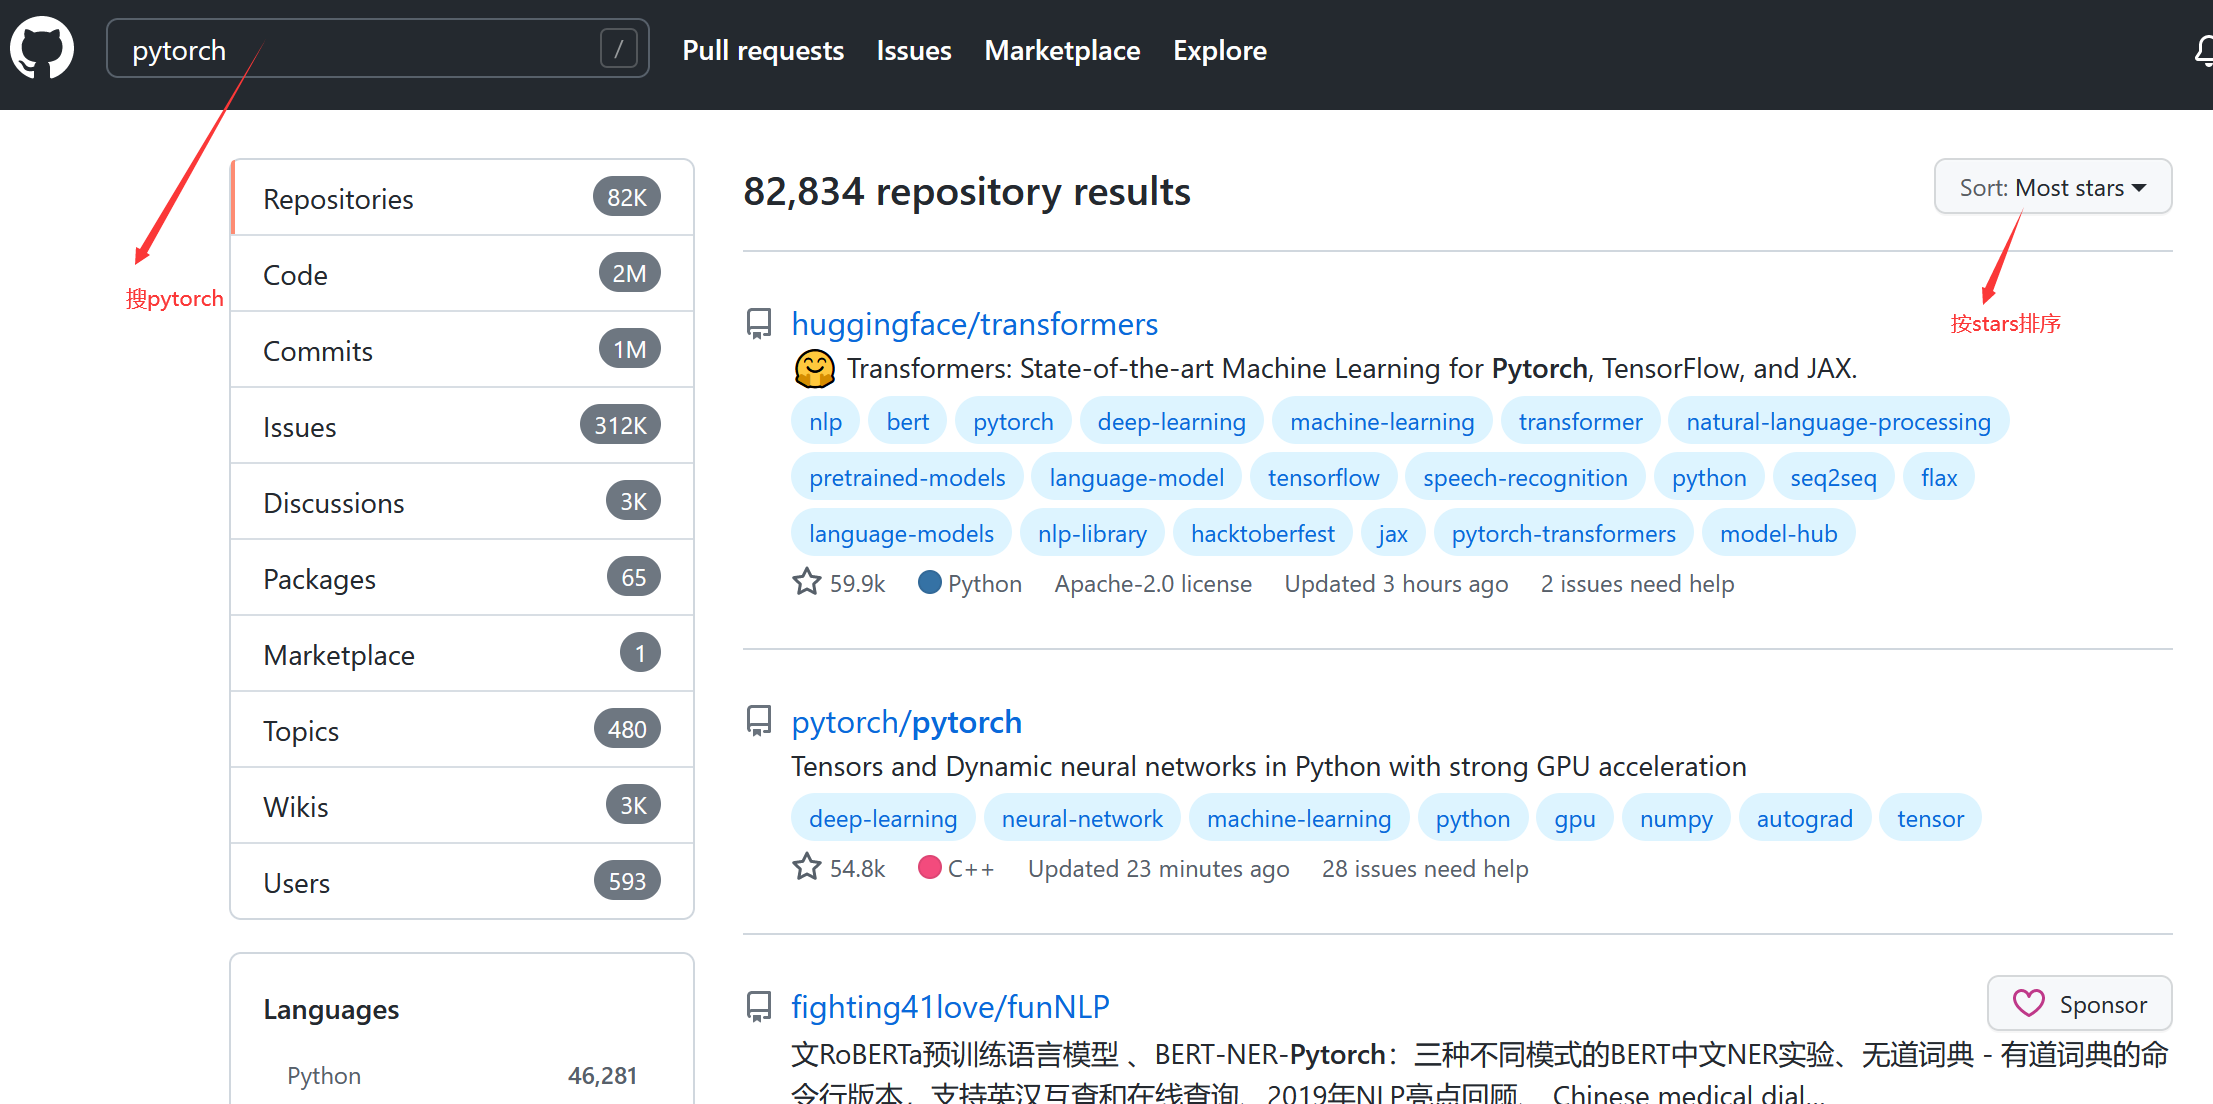Click machine-learning tag under huggingface/transformers
Viewport: 2213px width, 1104px height.
point(1382,421)
